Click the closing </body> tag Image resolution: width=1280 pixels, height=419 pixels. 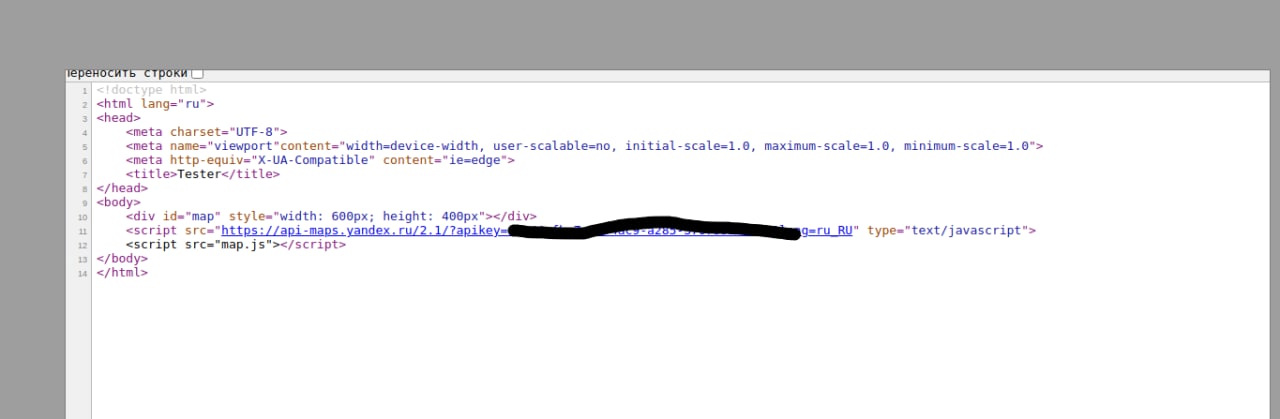122,258
